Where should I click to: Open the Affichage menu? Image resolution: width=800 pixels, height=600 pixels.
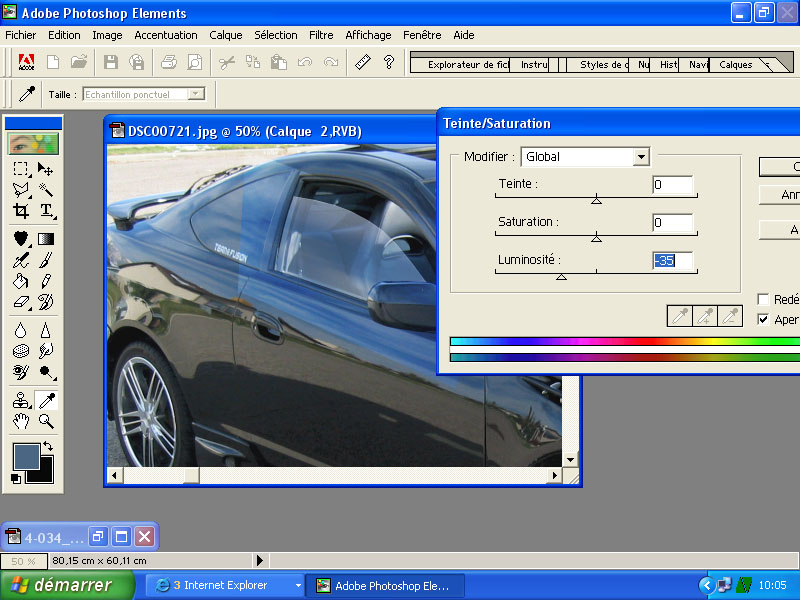pos(368,35)
